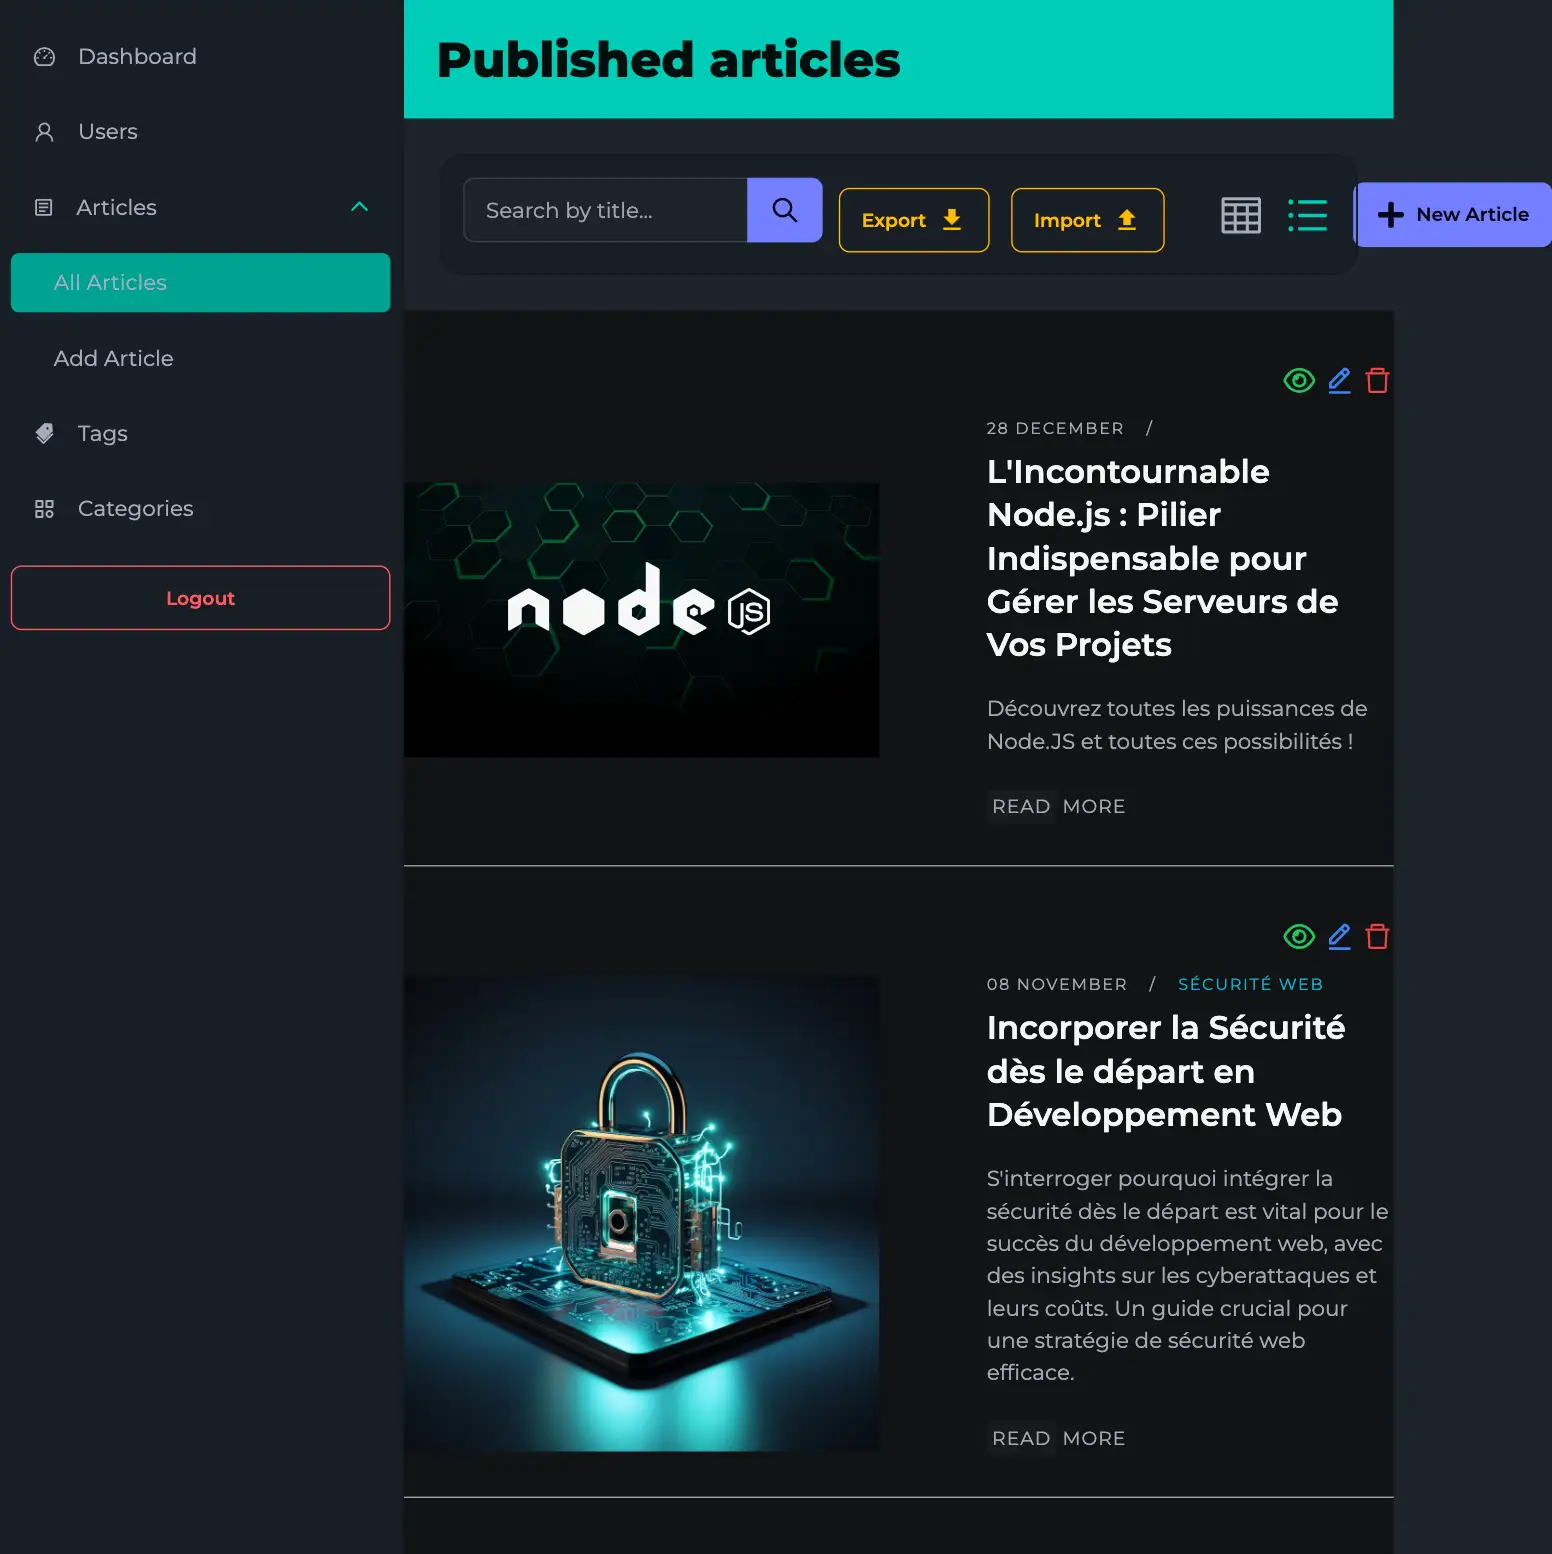Select All Articles in sidebar
This screenshot has width=1552, height=1554.
pyautogui.click(x=200, y=282)
